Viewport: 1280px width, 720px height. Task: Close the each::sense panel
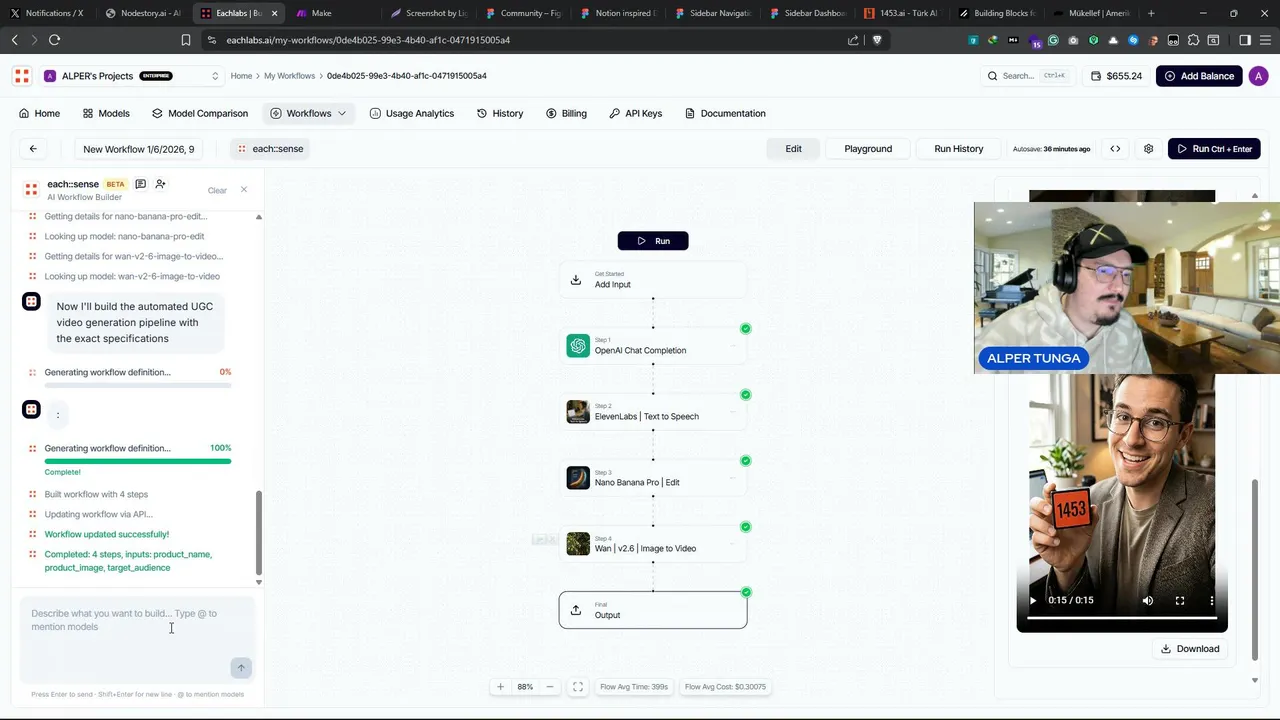[x=243, y=189]
